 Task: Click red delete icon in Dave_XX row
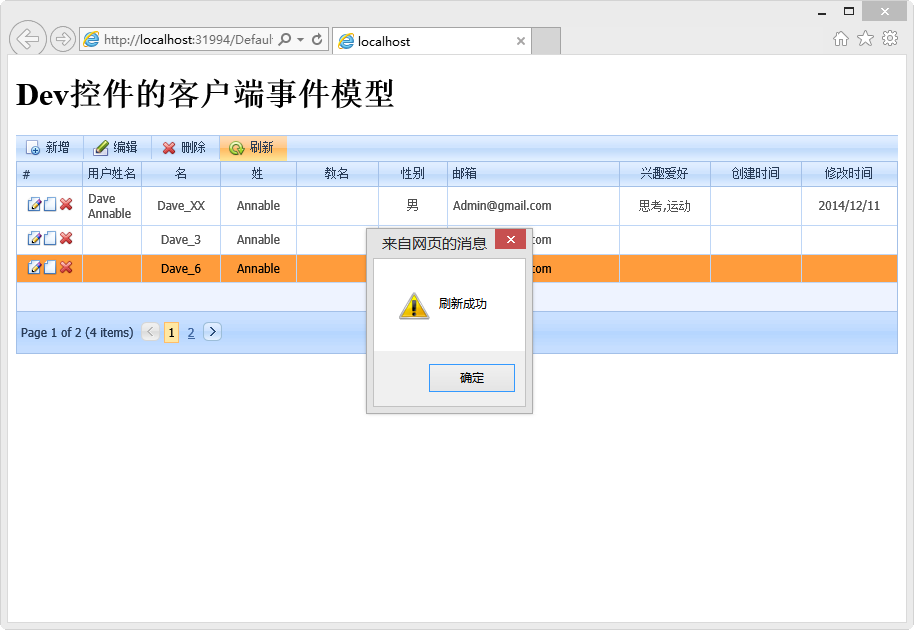point(66,205)
